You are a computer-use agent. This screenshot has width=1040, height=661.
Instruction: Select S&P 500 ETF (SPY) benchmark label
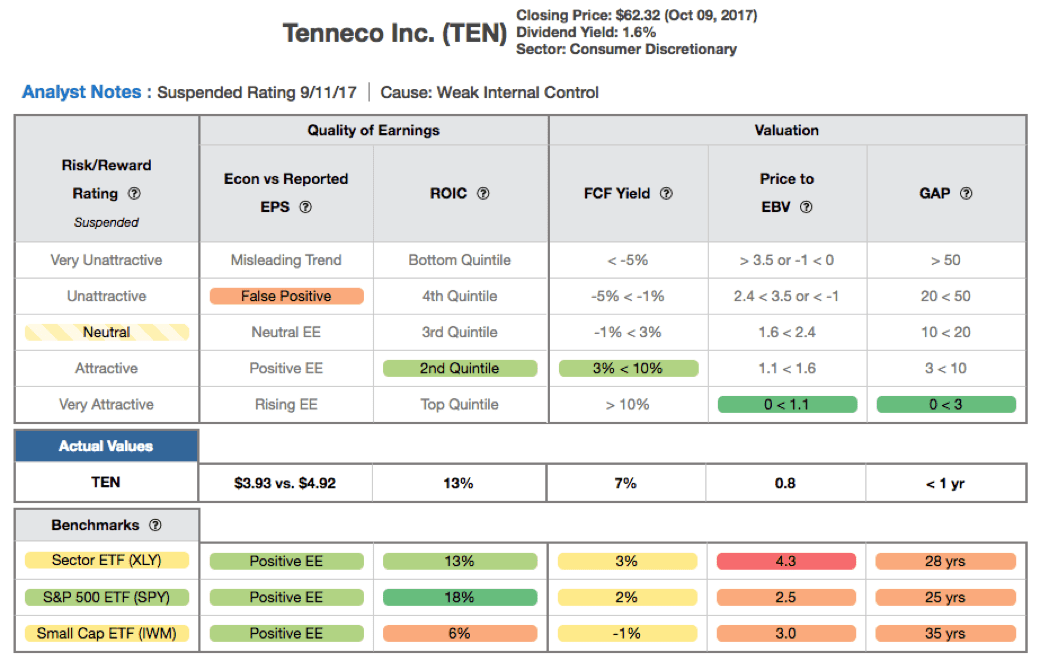tap(107, 597)
